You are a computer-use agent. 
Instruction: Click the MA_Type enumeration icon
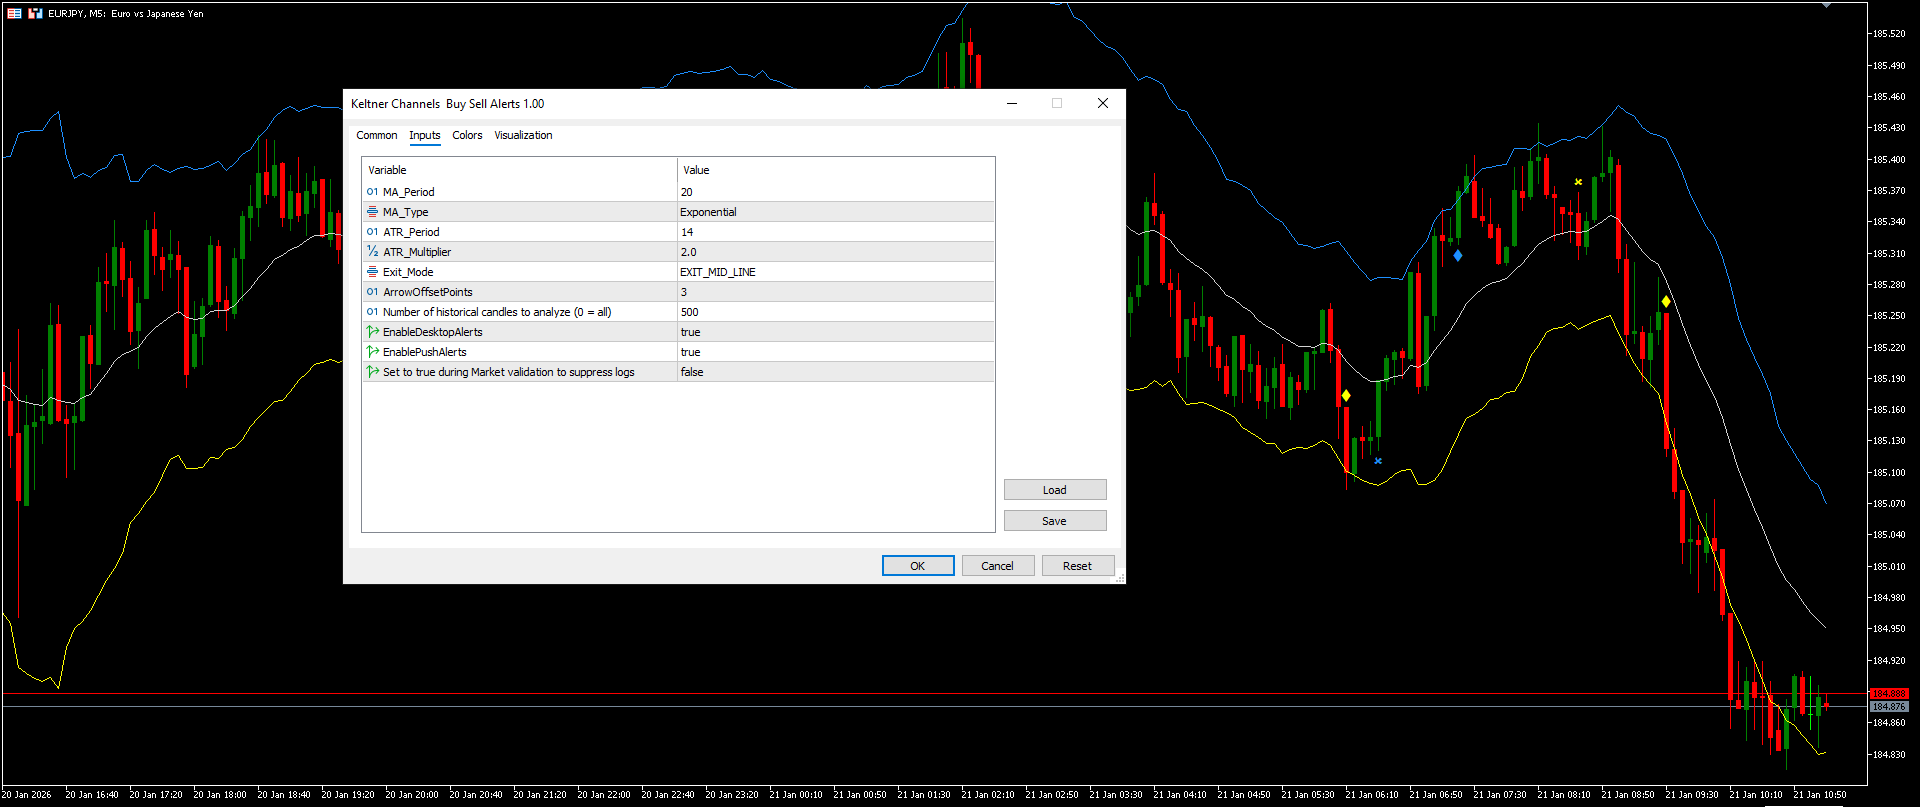[372, 212]
